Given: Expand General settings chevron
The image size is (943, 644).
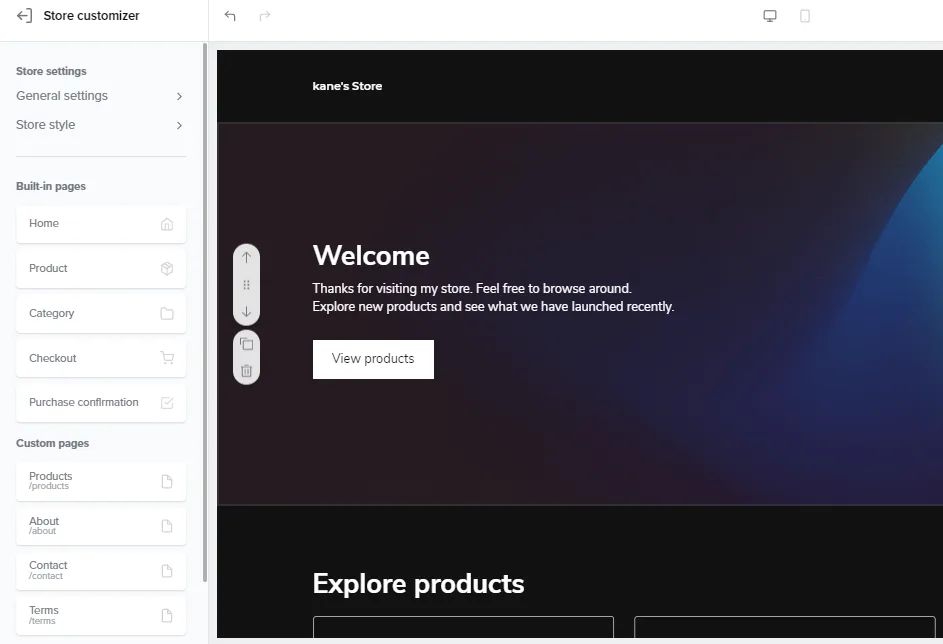Looking at the screenshot, I should [179, 96].
